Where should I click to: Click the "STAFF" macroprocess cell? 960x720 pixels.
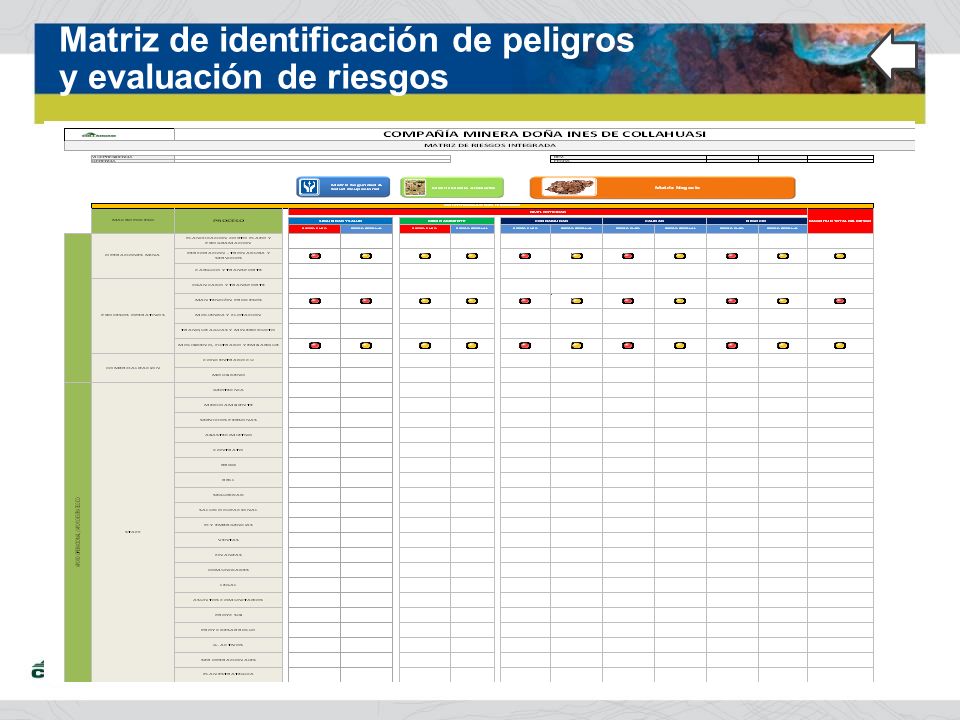(x=133, y=532)
